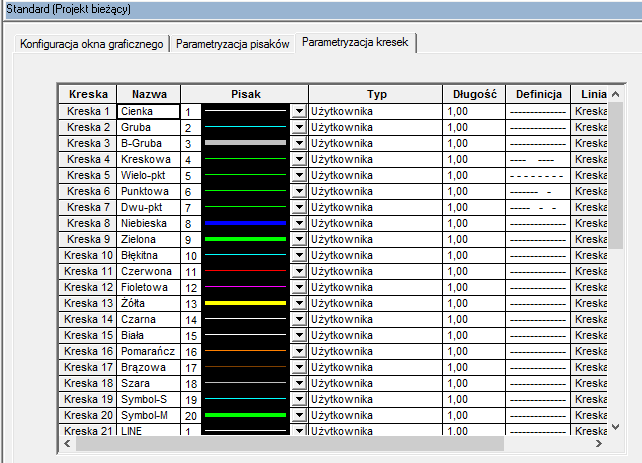Screen dimensions: 642x463
Task: Click the table's vertical scroll down arrow
Action: (x=615, y=427)
